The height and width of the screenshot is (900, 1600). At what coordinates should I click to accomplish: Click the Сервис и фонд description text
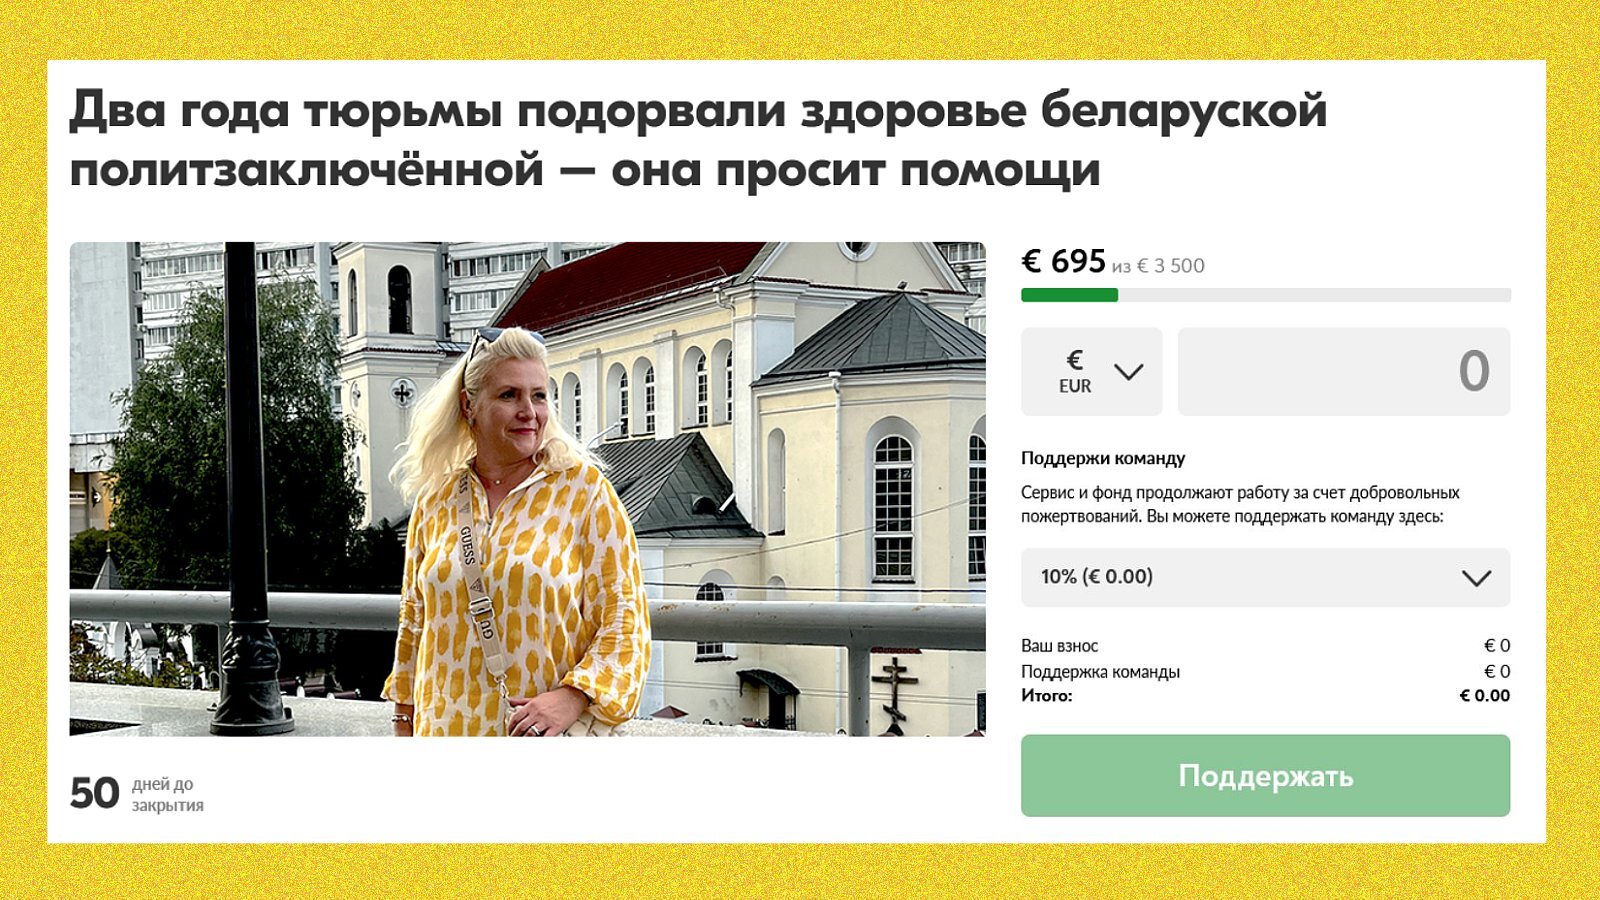click(x=1240, y=504)
